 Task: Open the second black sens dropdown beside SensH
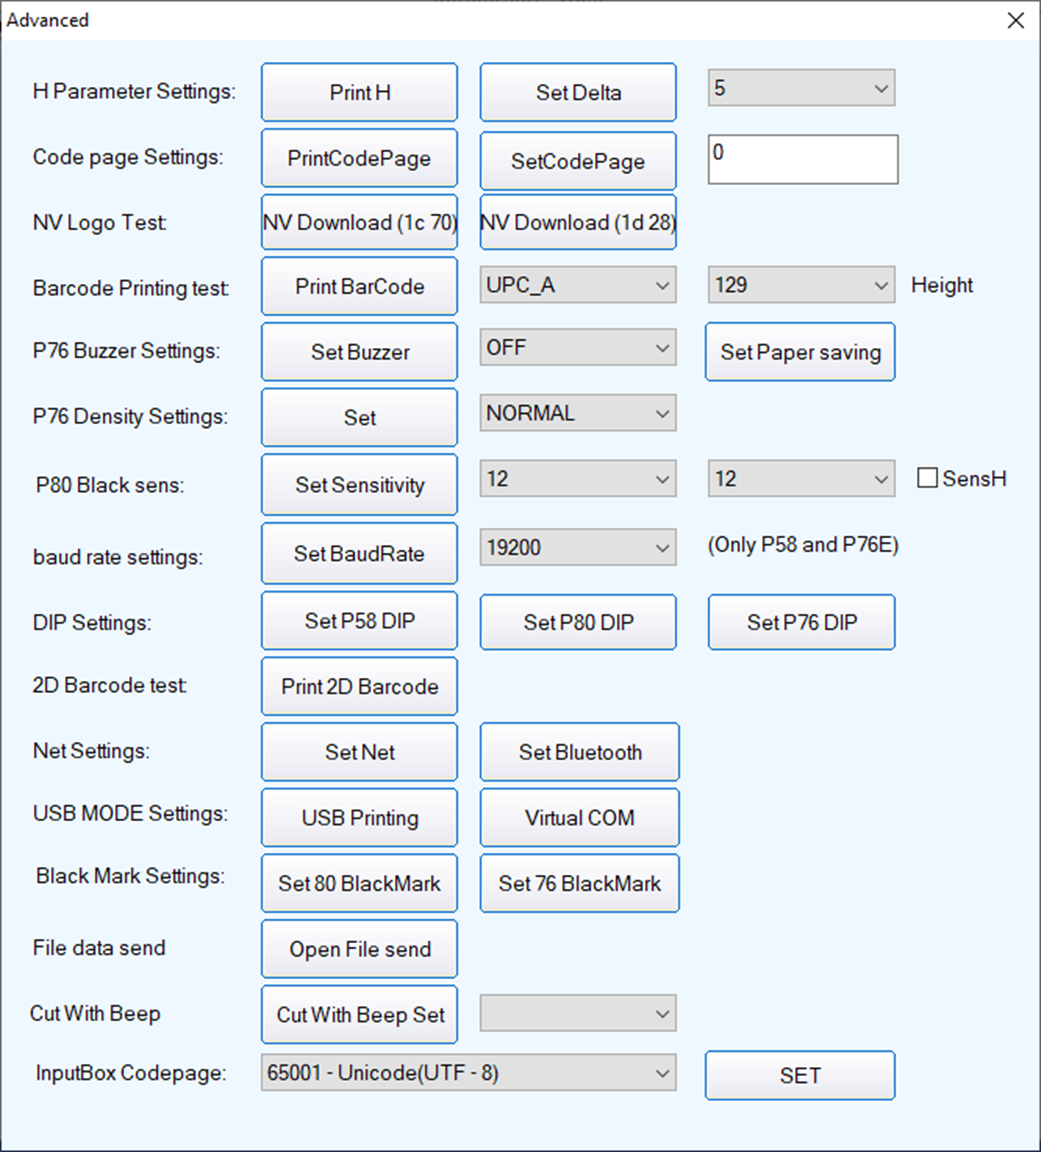click(801, 479)
